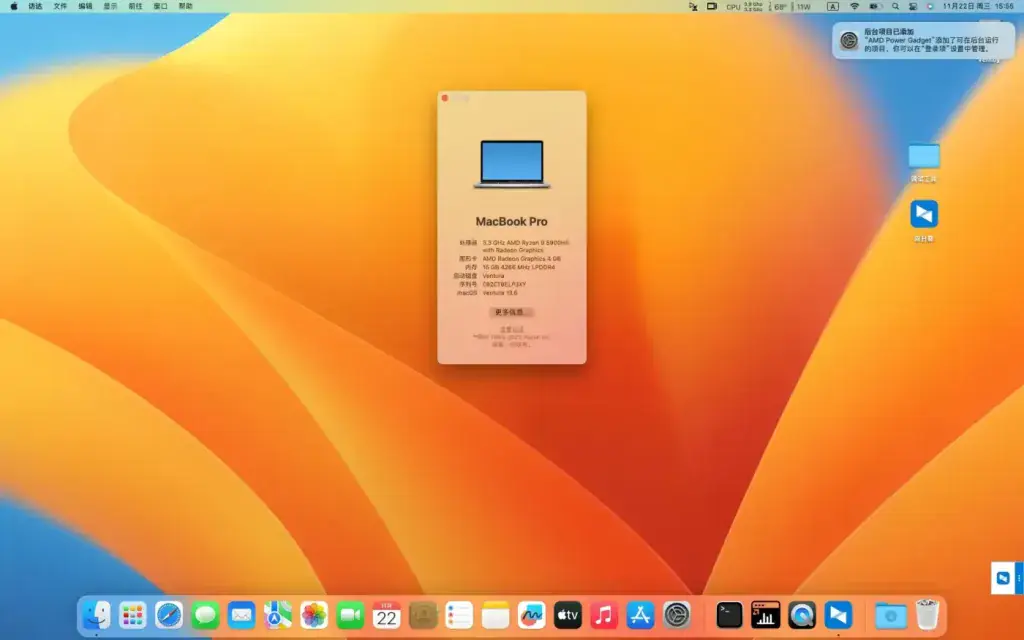Open the blue folder on desktop
This screenshot has height=640, width=1024.
pyautogui.click(x=923, y=156)
